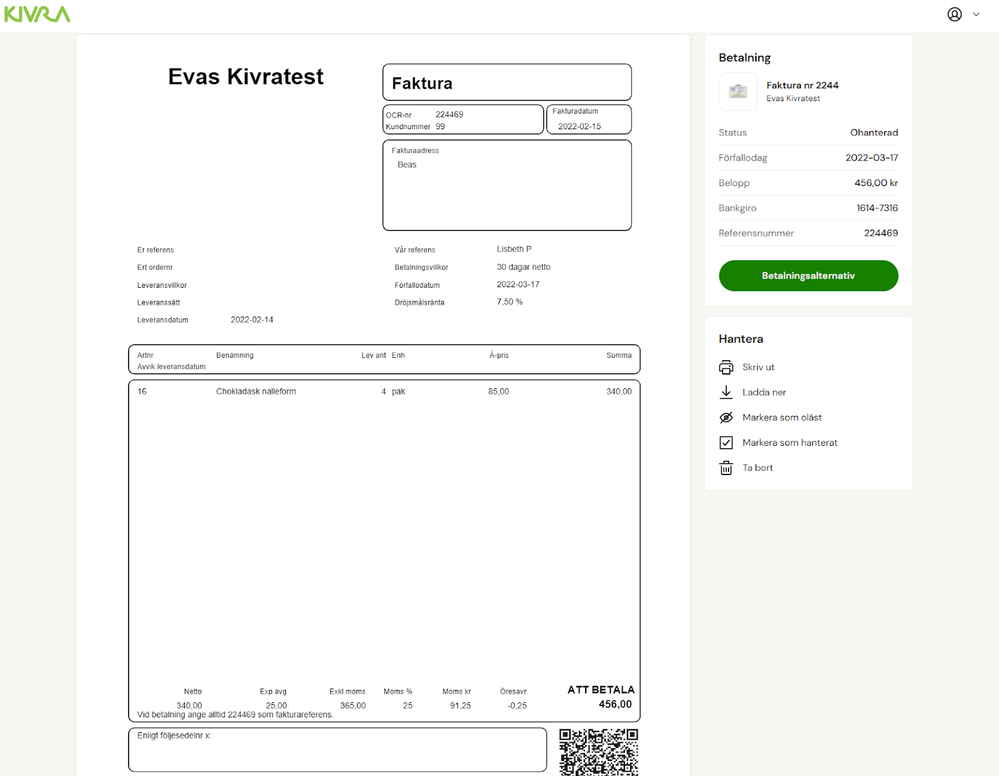The width and height of the screenshot is (999, 776).
Task: Click the Moms kr value 91,25
Action: coord(460,705)
